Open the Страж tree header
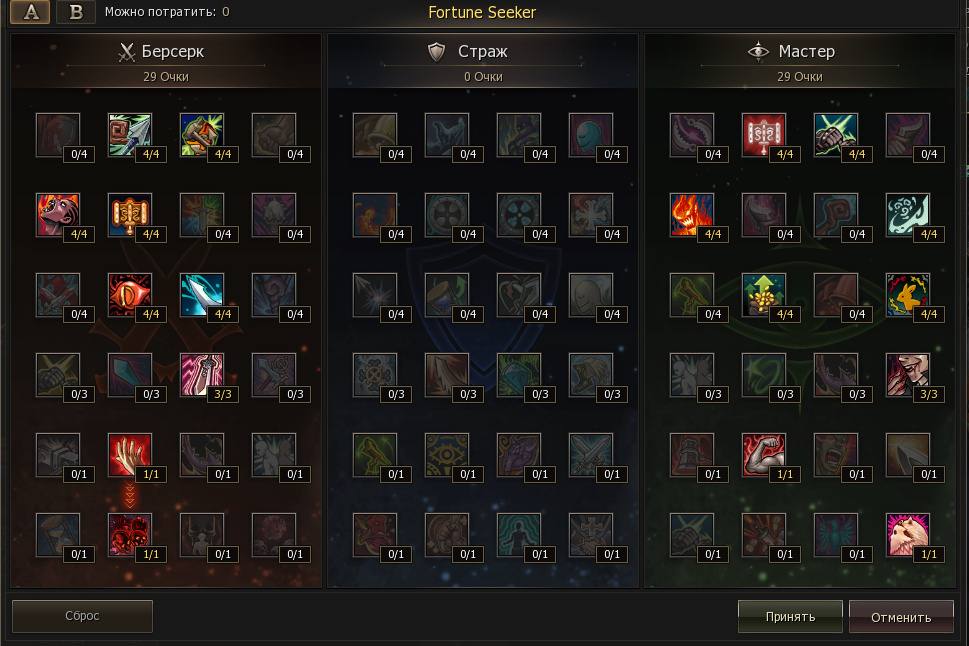This screenshot has width=969, height=646. pos(483,51)
